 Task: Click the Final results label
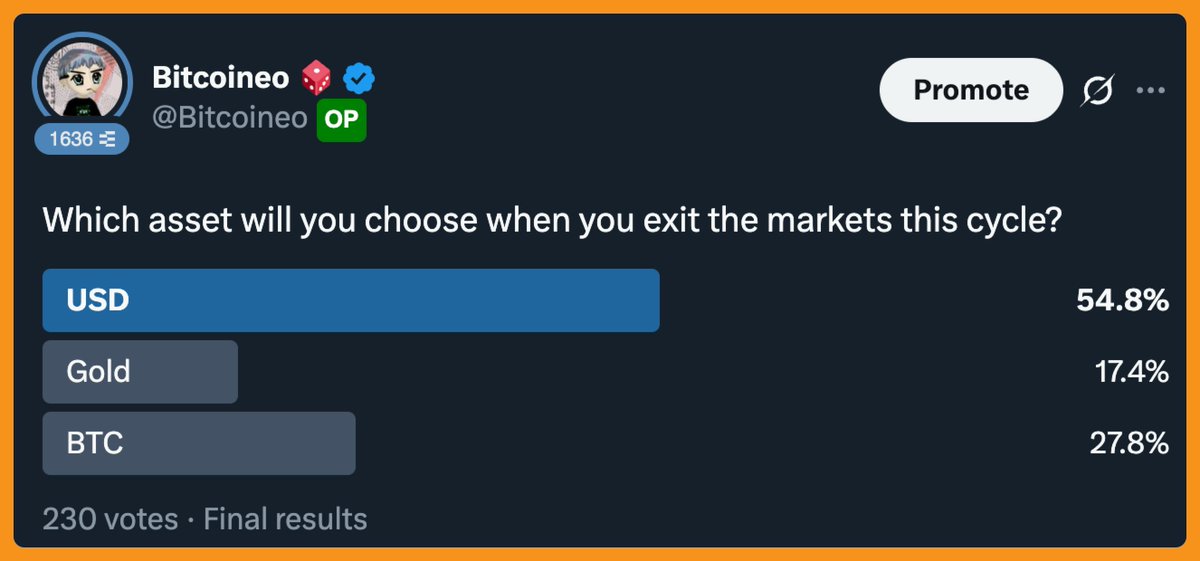point(285,520)
